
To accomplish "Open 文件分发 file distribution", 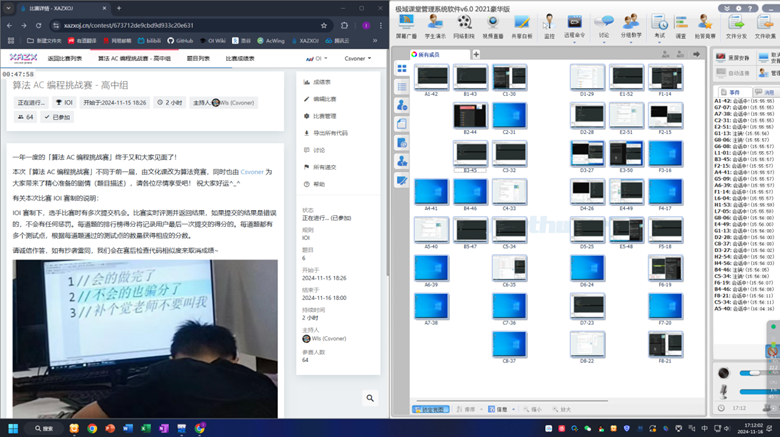I will click(736, 24).
